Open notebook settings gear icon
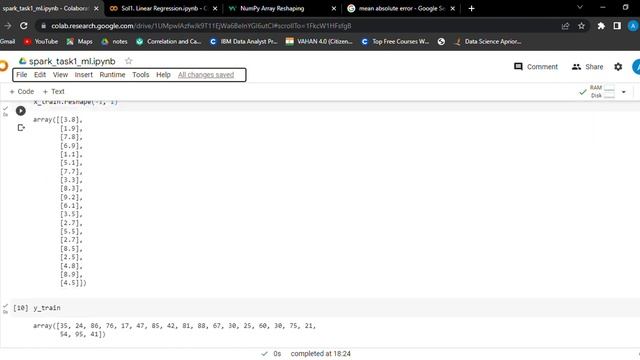640x360 pixels. click(x=618, y=67)
